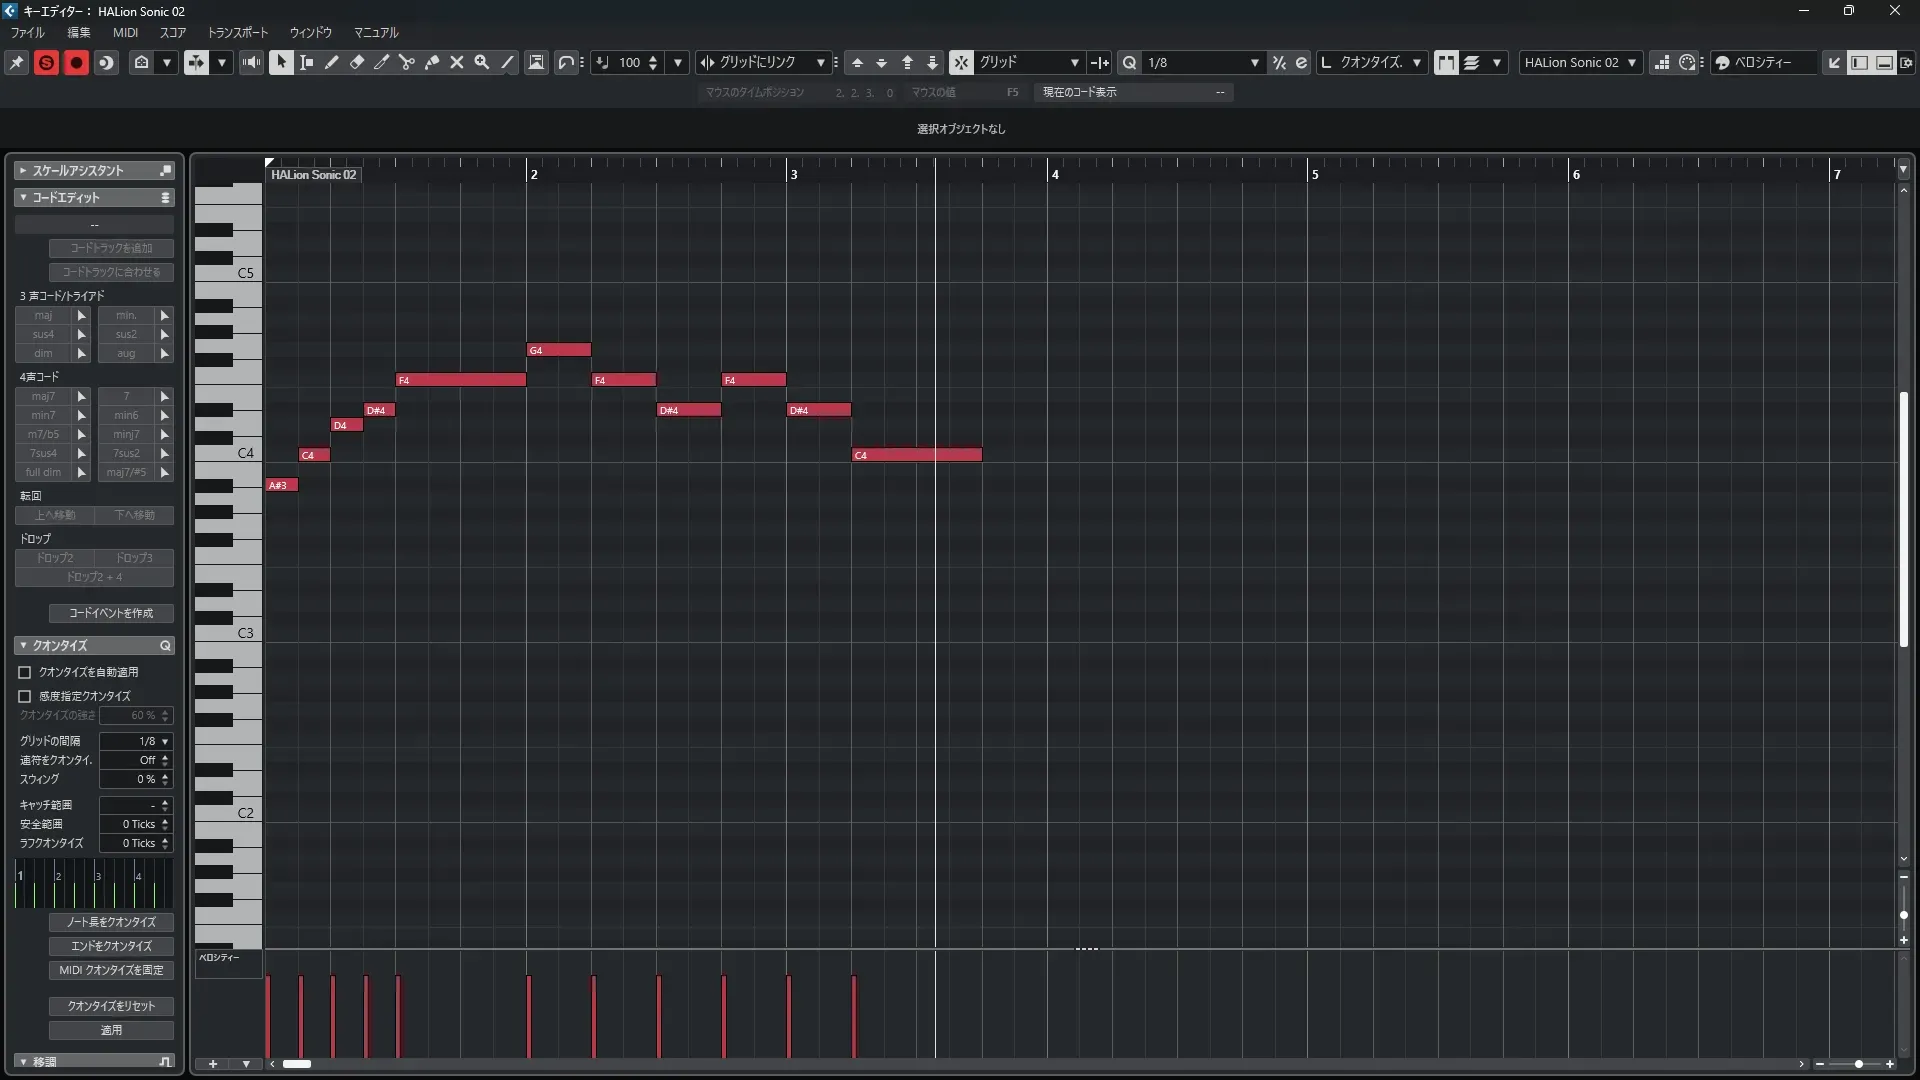Toggle the Solo Editor button
The image size is (1920, 1080).
(x=46, y=62)
